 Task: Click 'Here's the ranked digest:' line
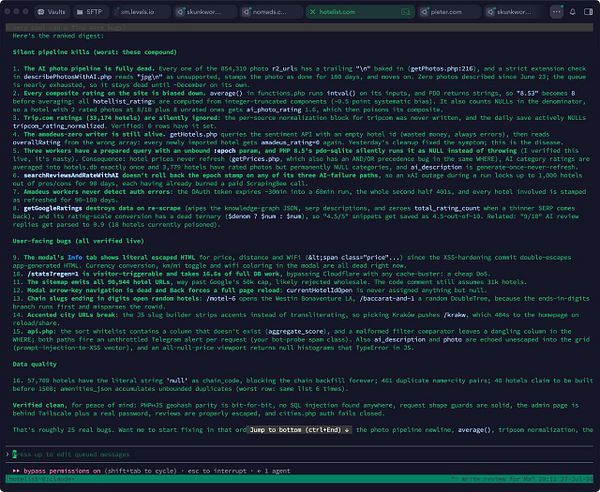pos(58,36)
